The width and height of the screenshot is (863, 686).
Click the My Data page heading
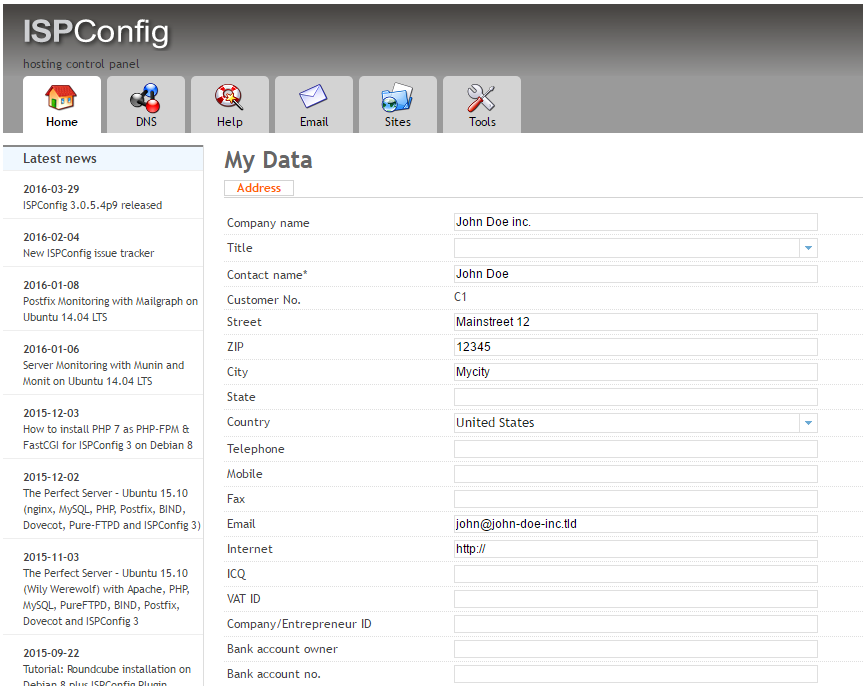click(268, 161)
